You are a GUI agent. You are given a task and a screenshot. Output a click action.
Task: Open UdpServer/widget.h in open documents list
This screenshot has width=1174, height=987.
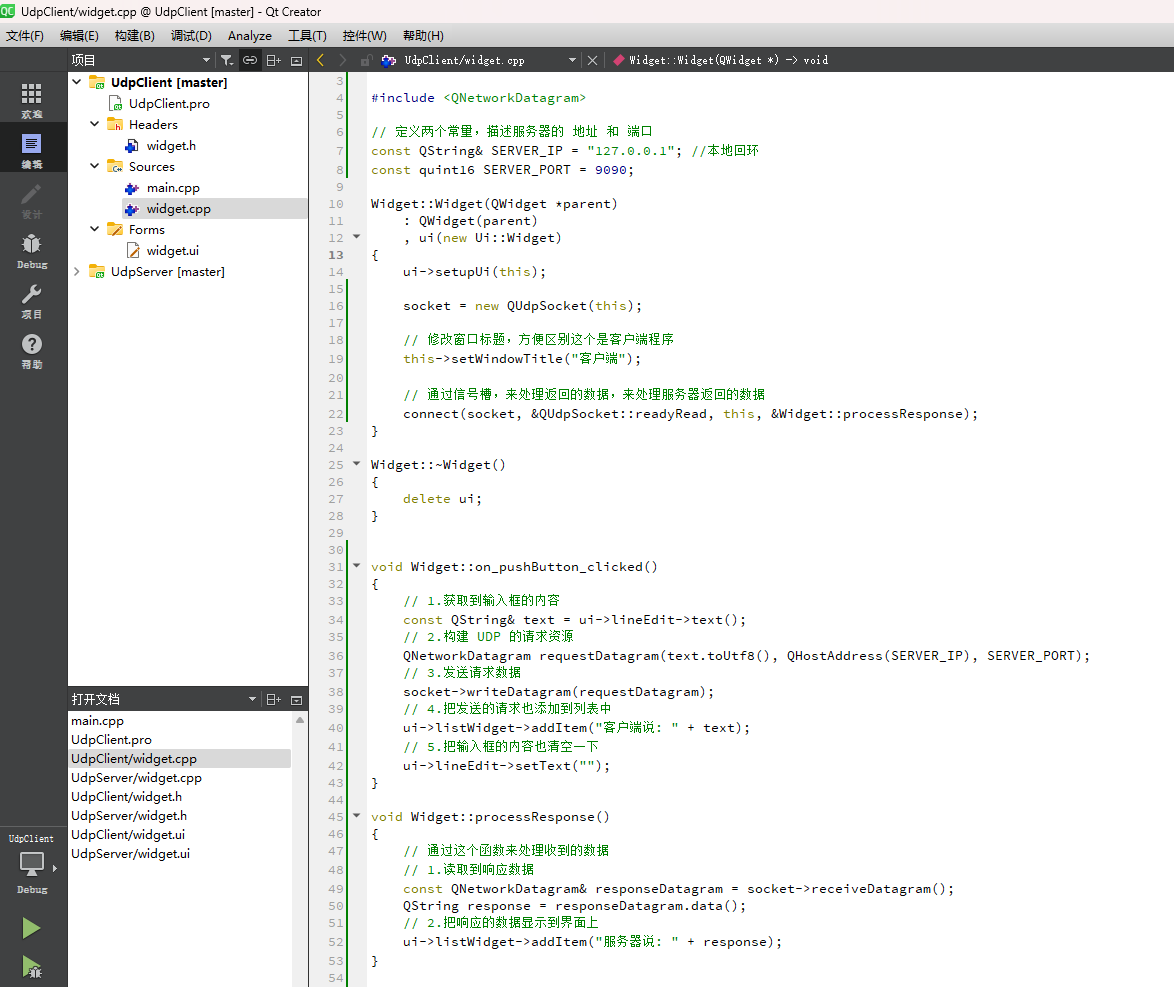click(129, 816)
